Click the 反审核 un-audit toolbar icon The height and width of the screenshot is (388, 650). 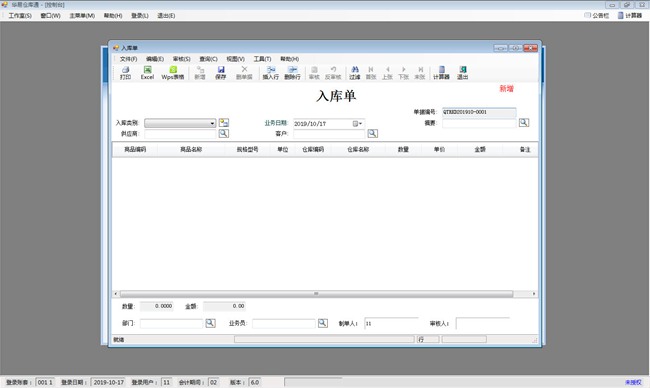333,73
